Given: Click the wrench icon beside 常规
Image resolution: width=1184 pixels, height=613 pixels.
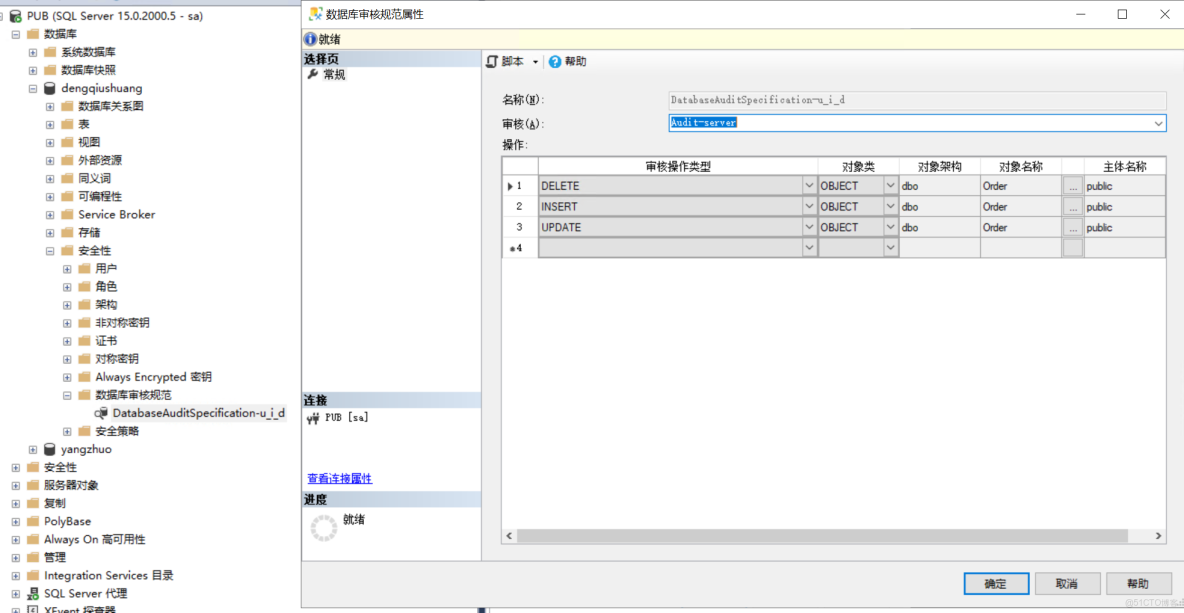Looking at the screenshot, I should (313, 74).
